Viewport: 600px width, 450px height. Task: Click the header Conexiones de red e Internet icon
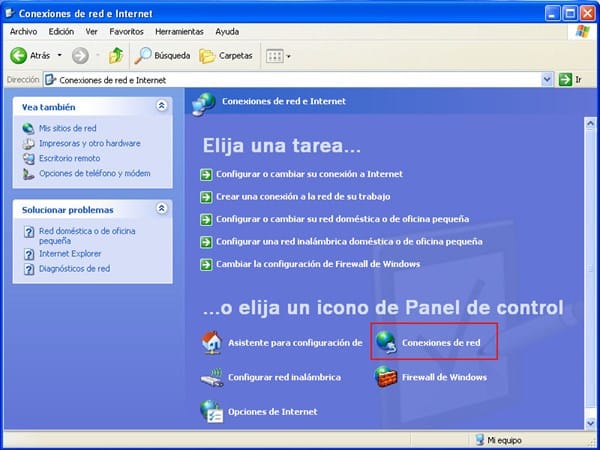pos(204,104)
